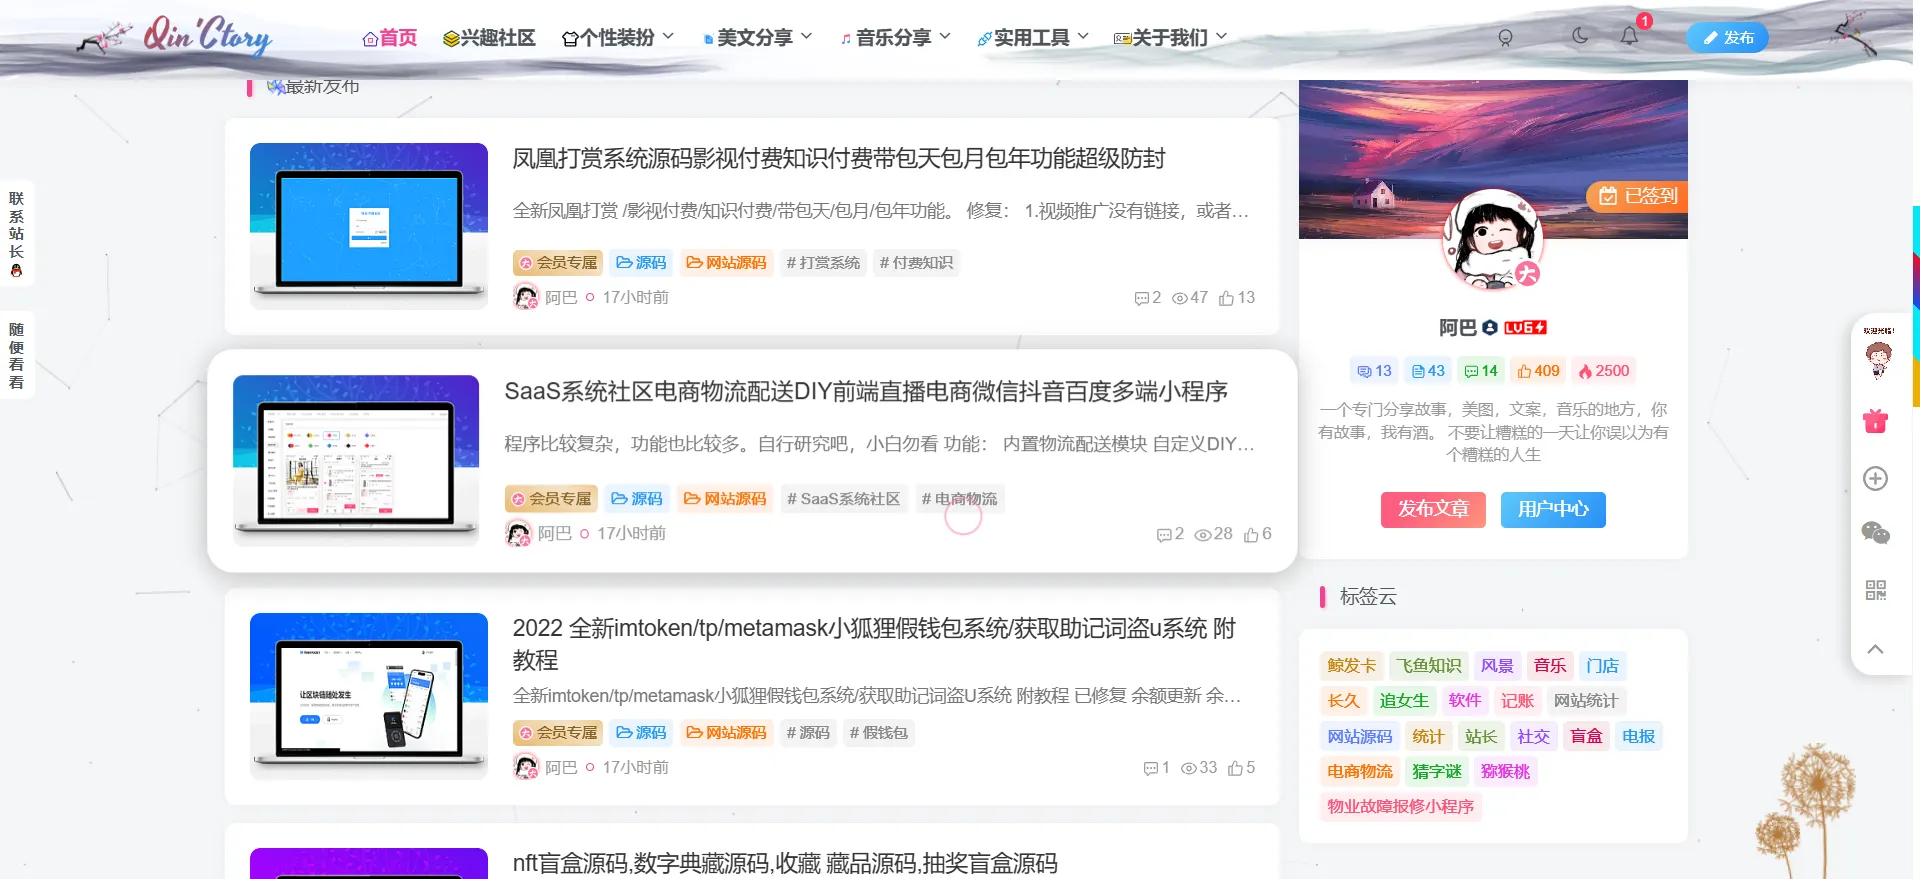
Task: Click the 联系站长 side tab
Action: pyautogui.click(x=17, y=234)
